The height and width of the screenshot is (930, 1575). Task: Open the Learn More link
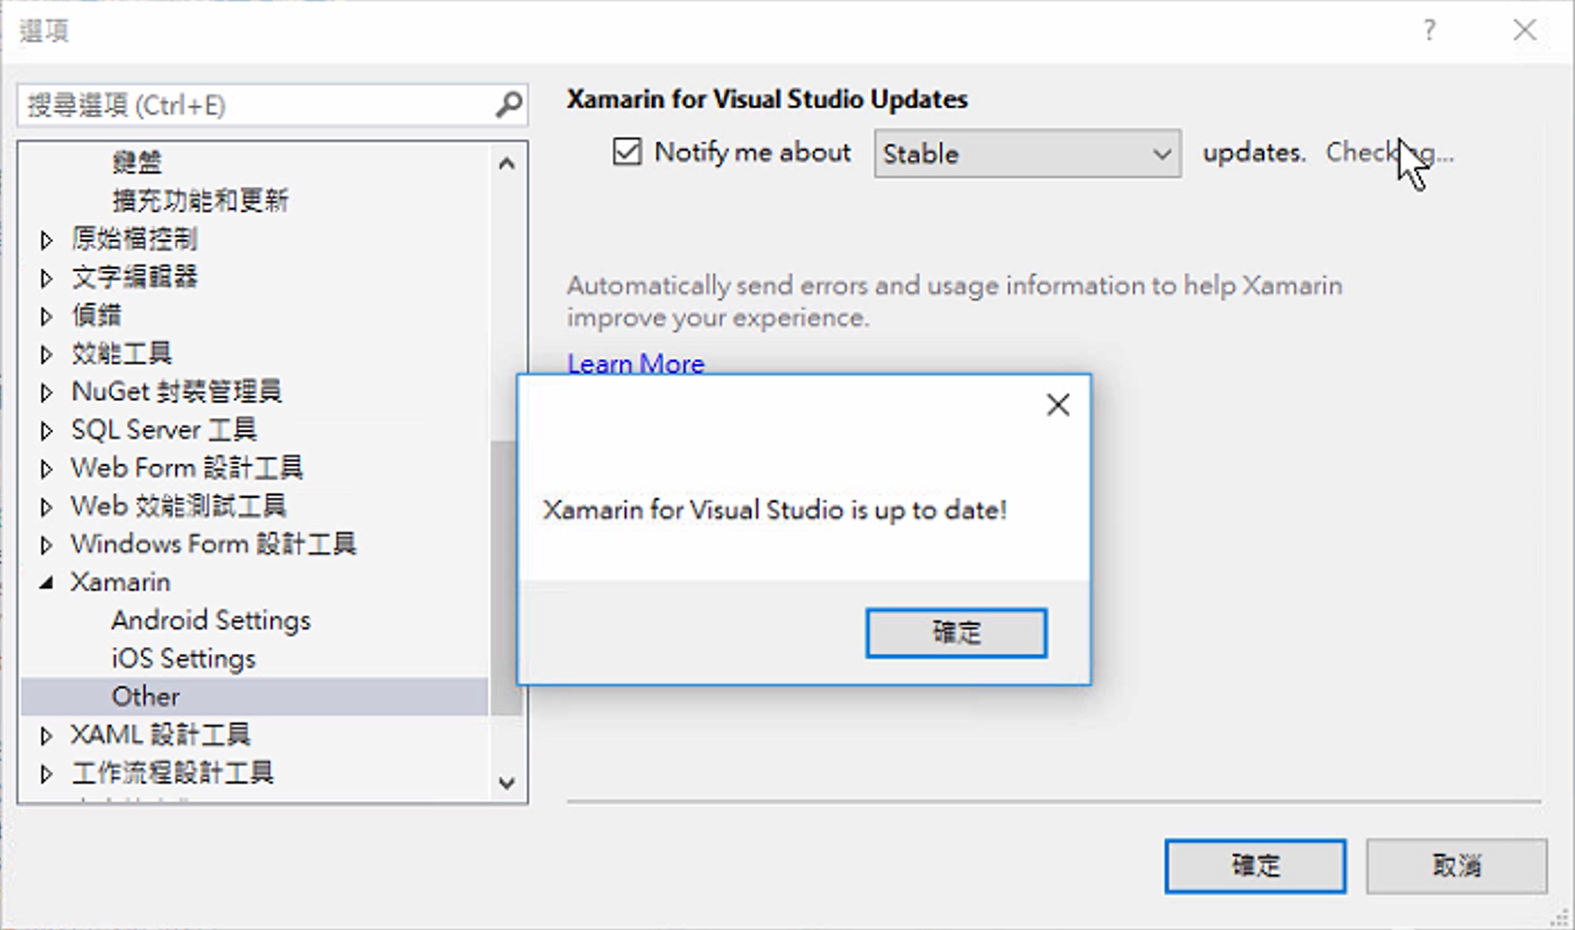click(x=636, y=363)
